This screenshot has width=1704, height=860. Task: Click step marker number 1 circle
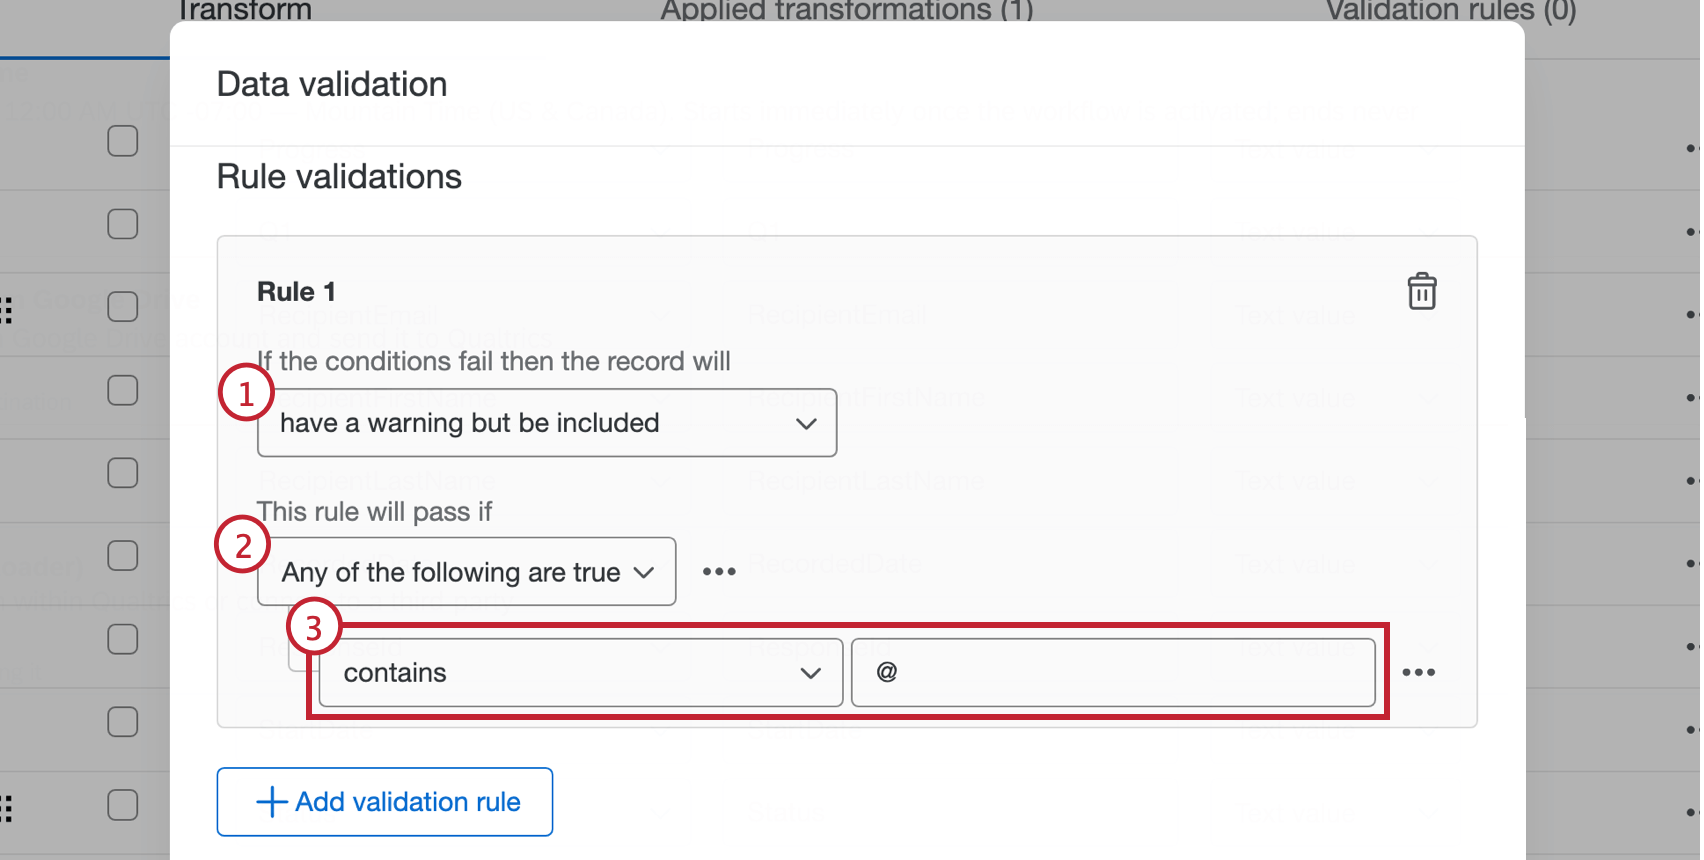click(246, 394)
